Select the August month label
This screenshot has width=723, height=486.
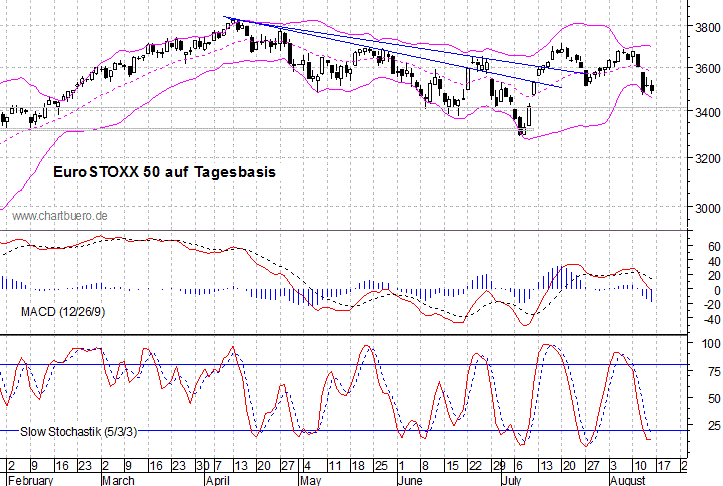(x=628, y=480)
